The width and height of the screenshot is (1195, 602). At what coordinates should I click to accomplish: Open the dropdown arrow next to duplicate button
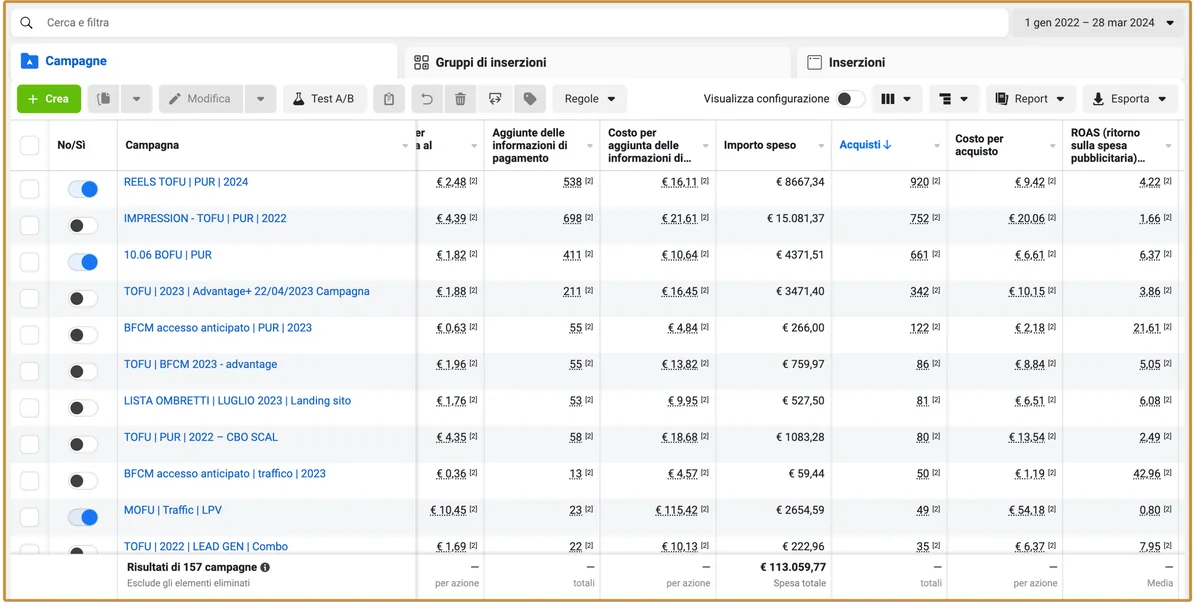[x=136, y=99]
